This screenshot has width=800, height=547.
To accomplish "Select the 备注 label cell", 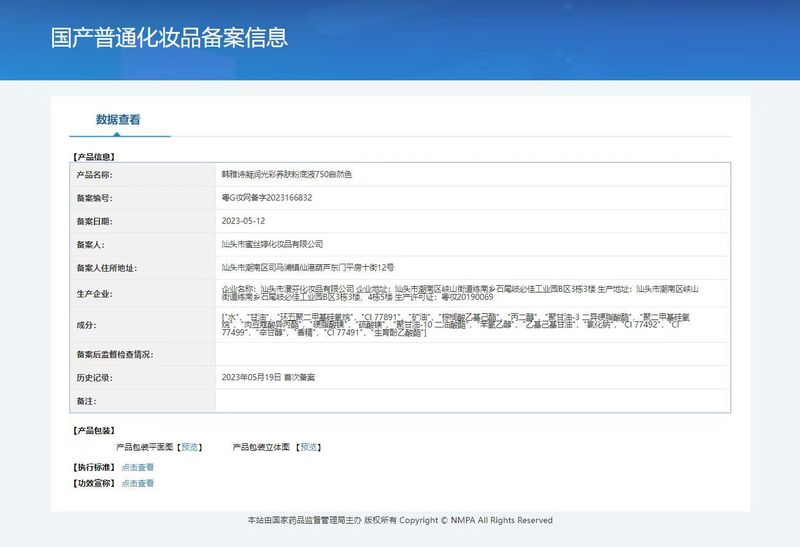I will tap(143, 401).
